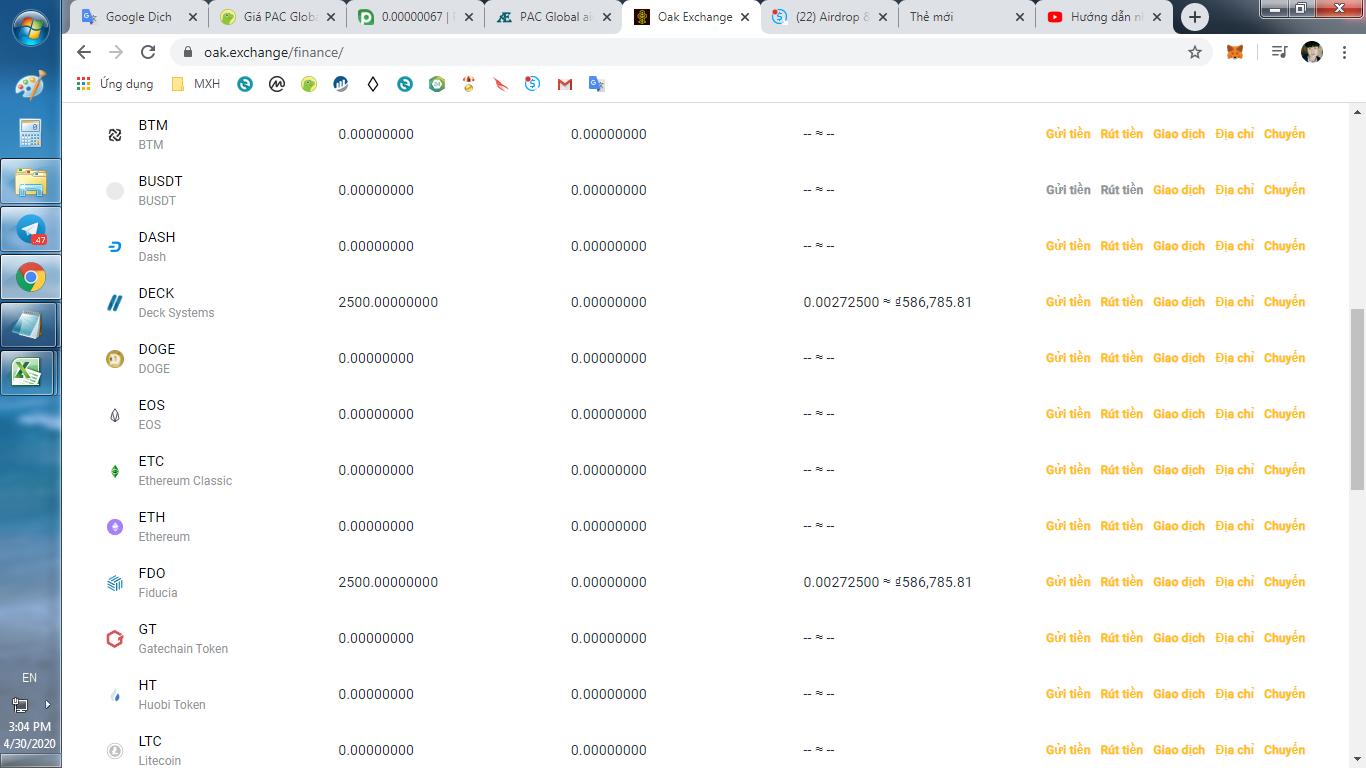Image resolution: width=1366 pixels, height=768 pixels.
Task: Open the Google Translate bookmark icon
Action: tap(597, 84)
